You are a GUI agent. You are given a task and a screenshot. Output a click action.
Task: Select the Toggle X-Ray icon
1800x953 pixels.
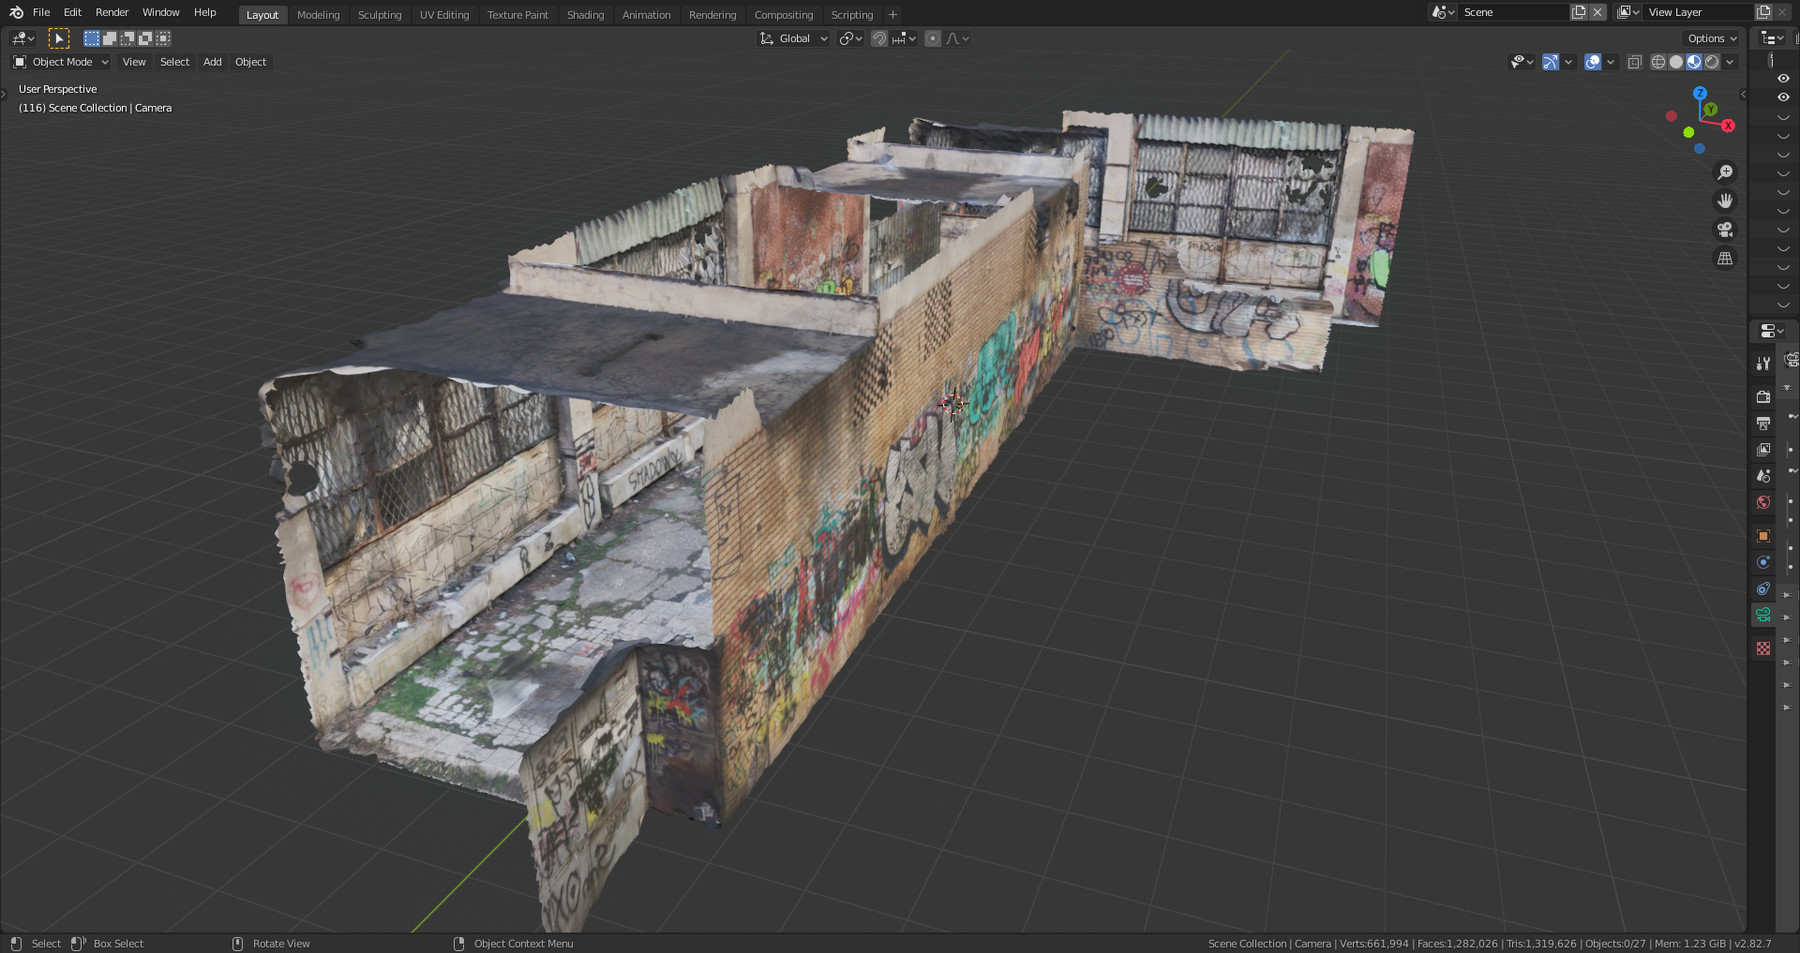coord(1634,62)
